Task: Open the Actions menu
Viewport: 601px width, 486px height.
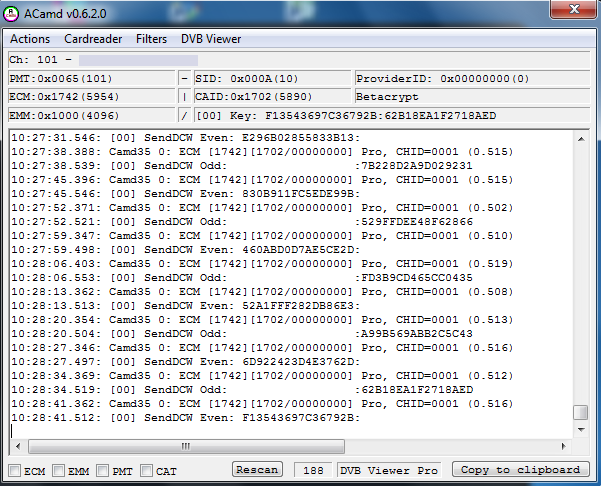Action: tap(30, 39)
